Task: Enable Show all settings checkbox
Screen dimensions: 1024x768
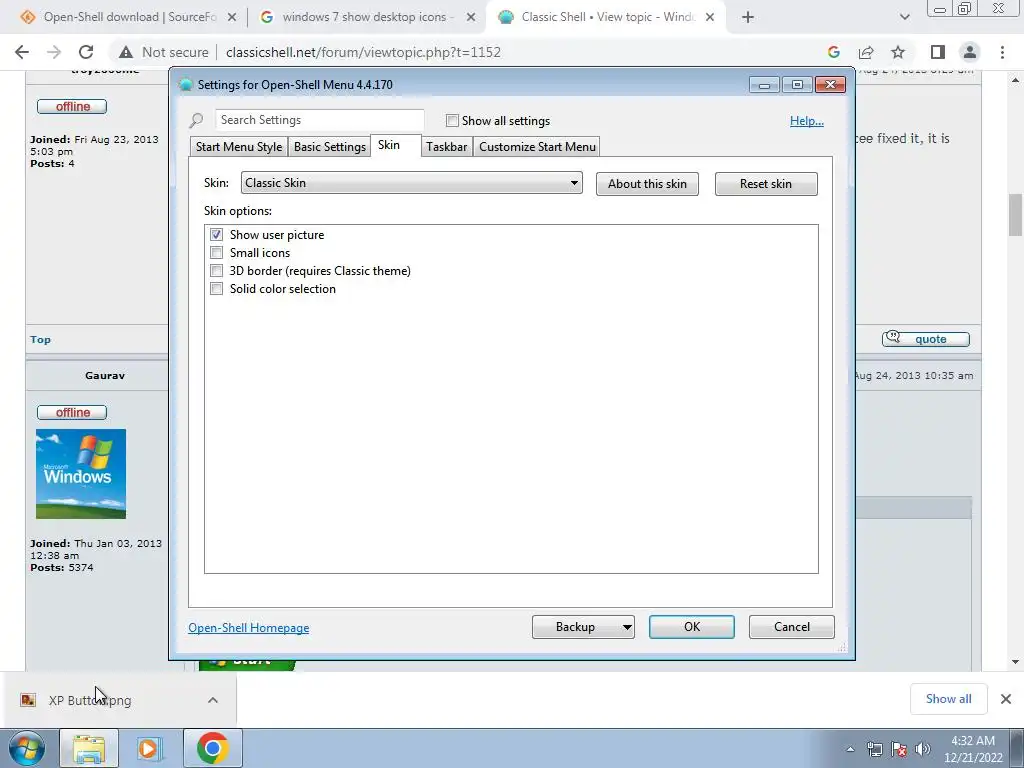Action: [x=452, y=121]
